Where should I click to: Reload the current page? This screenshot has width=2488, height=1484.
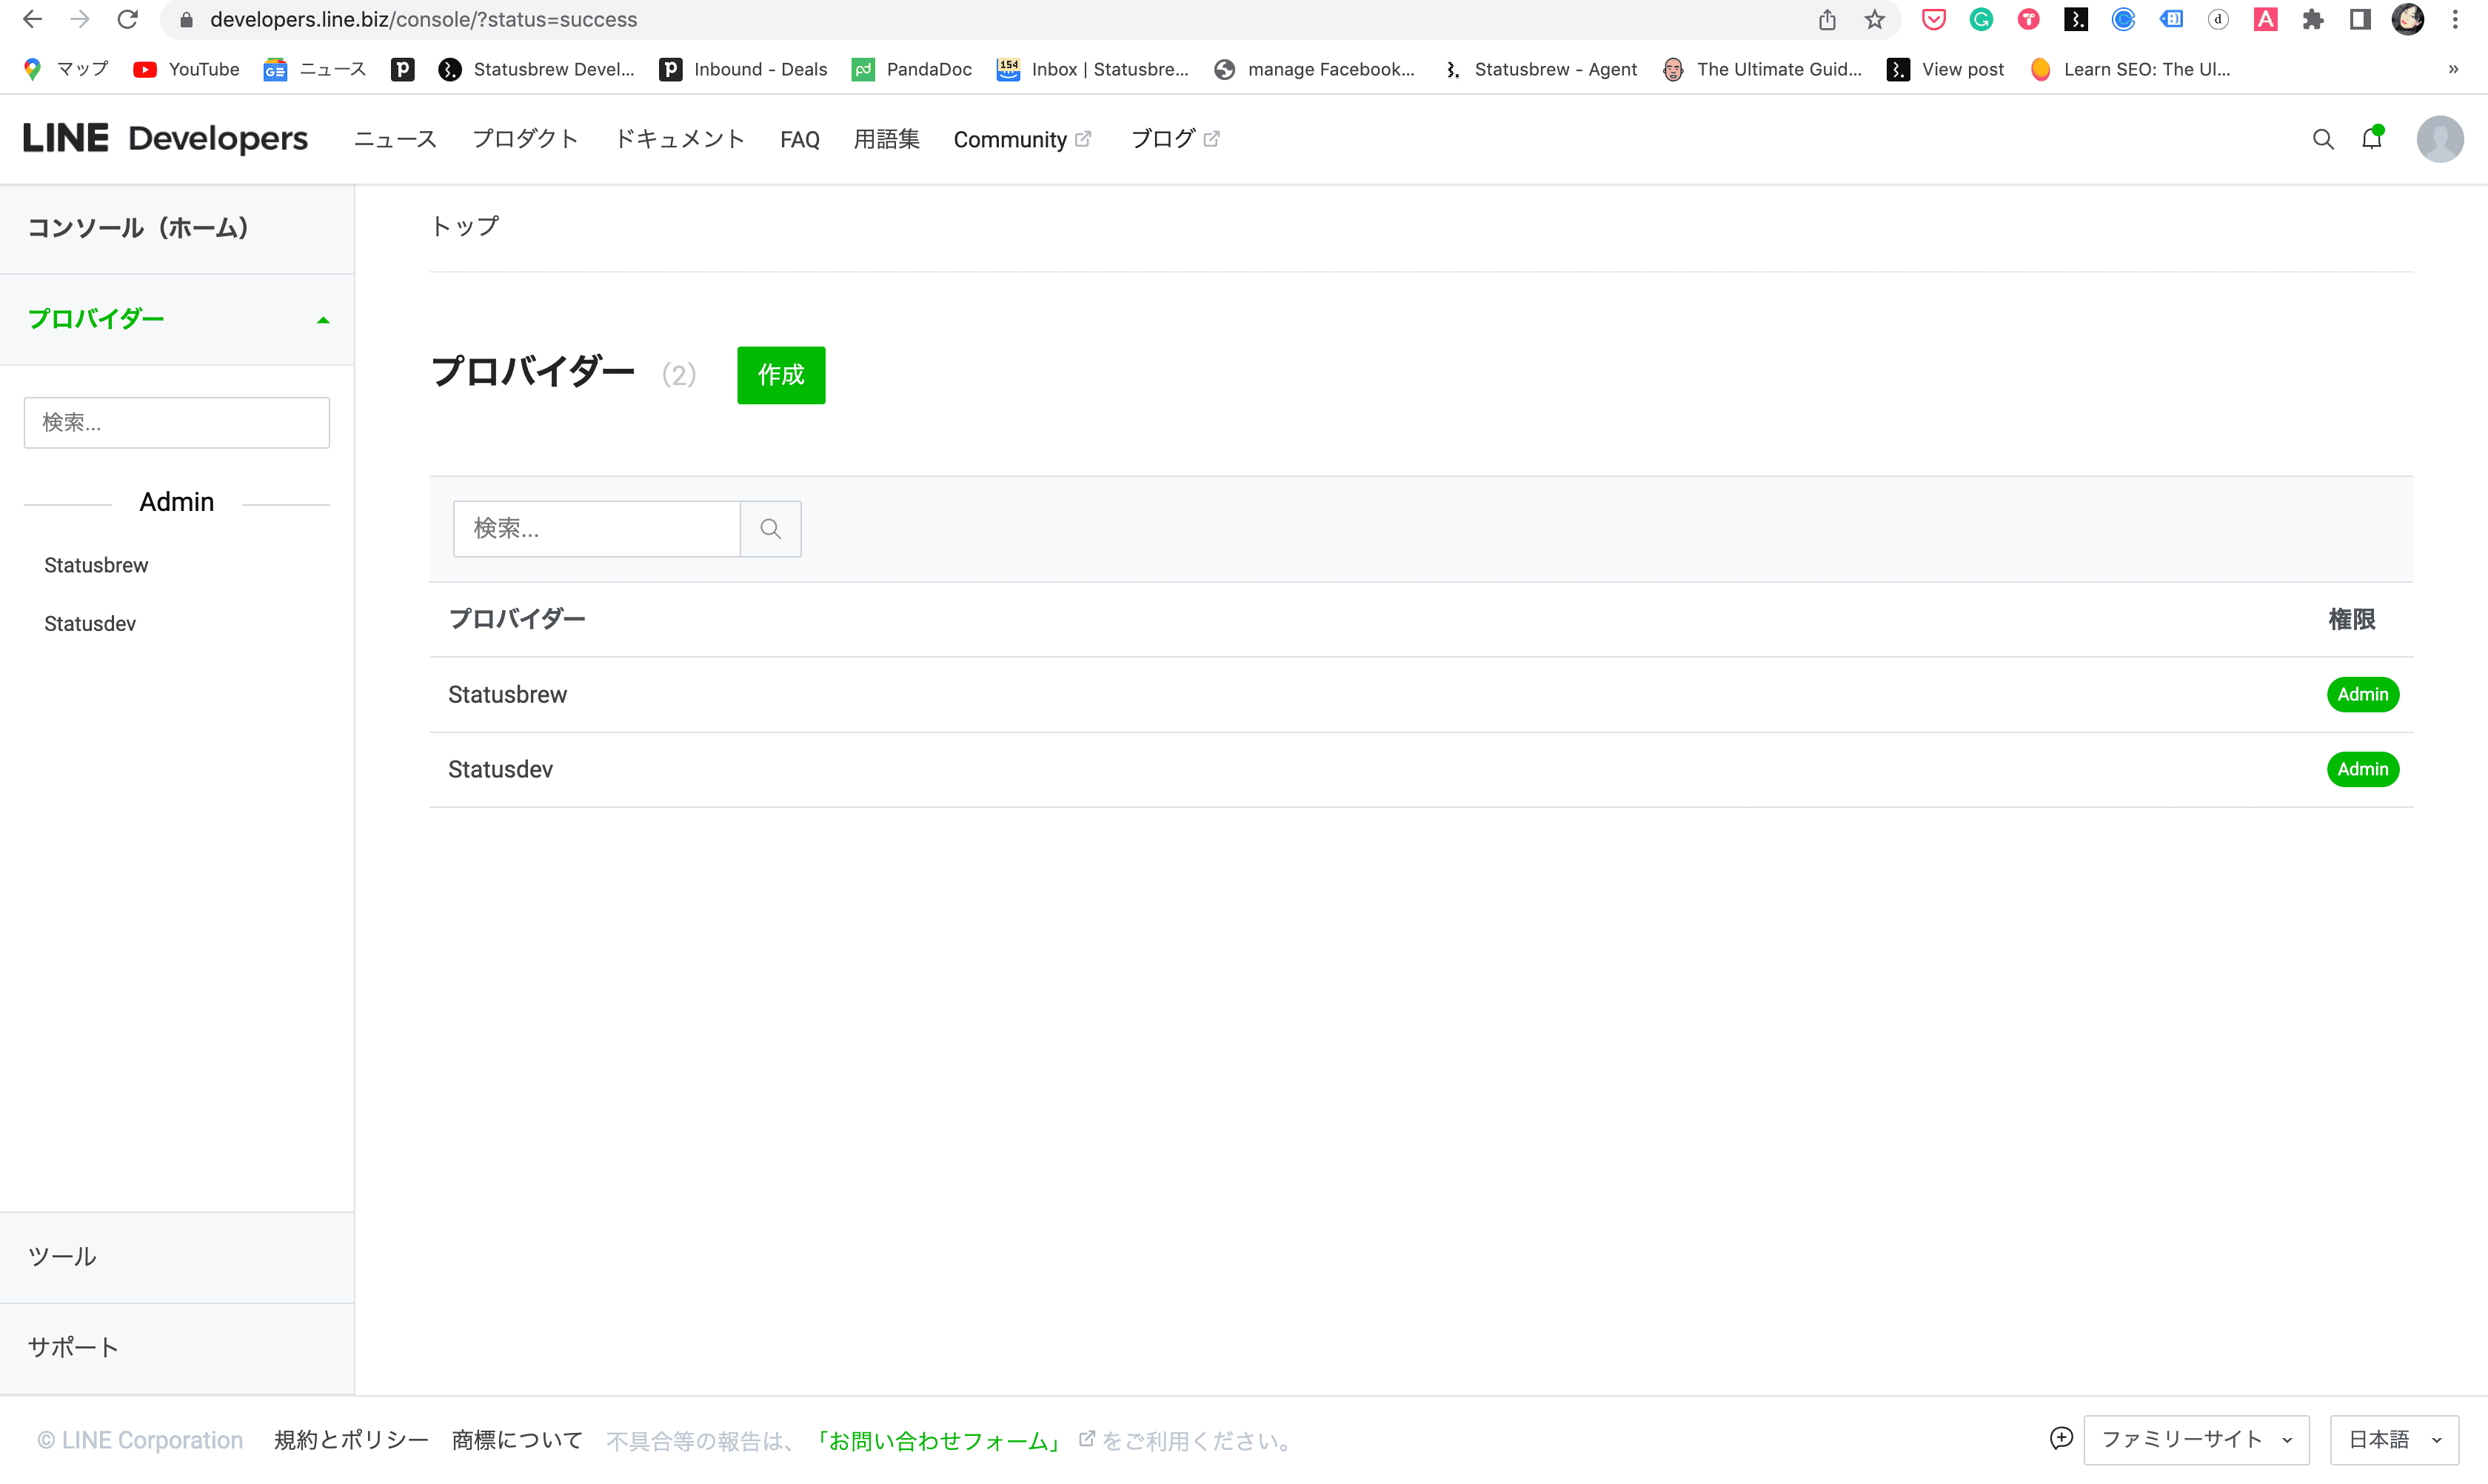[x=127, y=19]
